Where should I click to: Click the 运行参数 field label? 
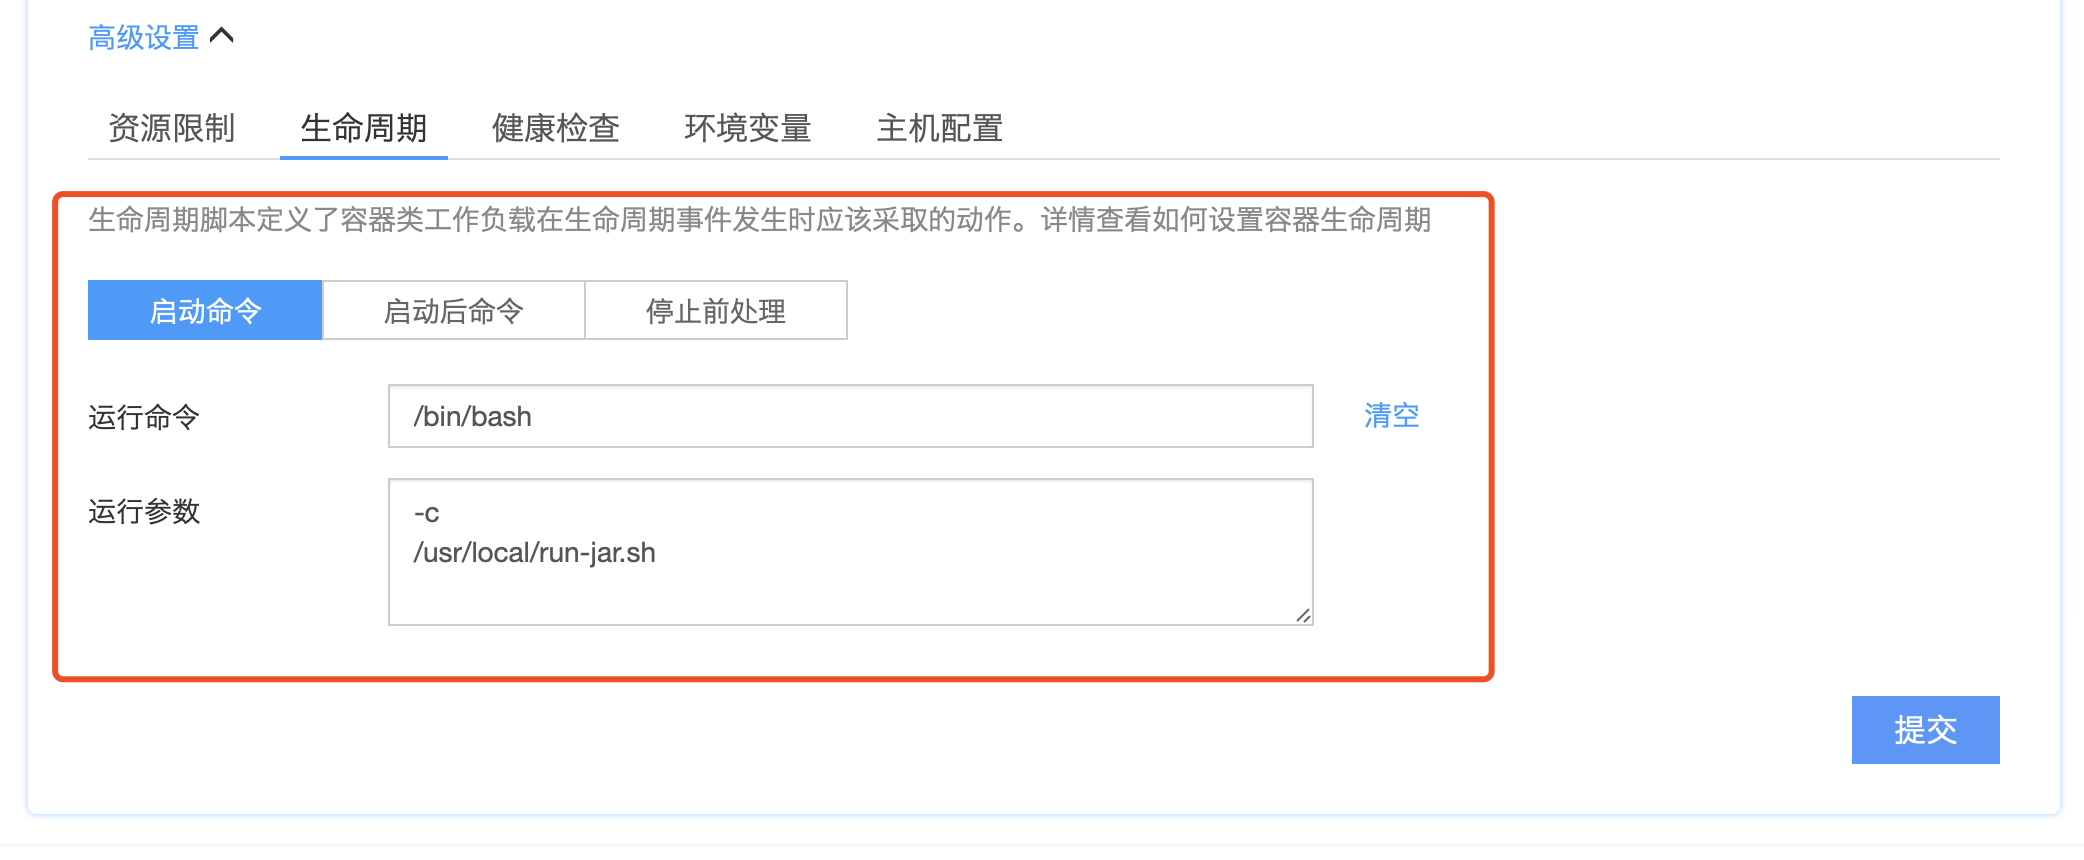click(144, 511)
